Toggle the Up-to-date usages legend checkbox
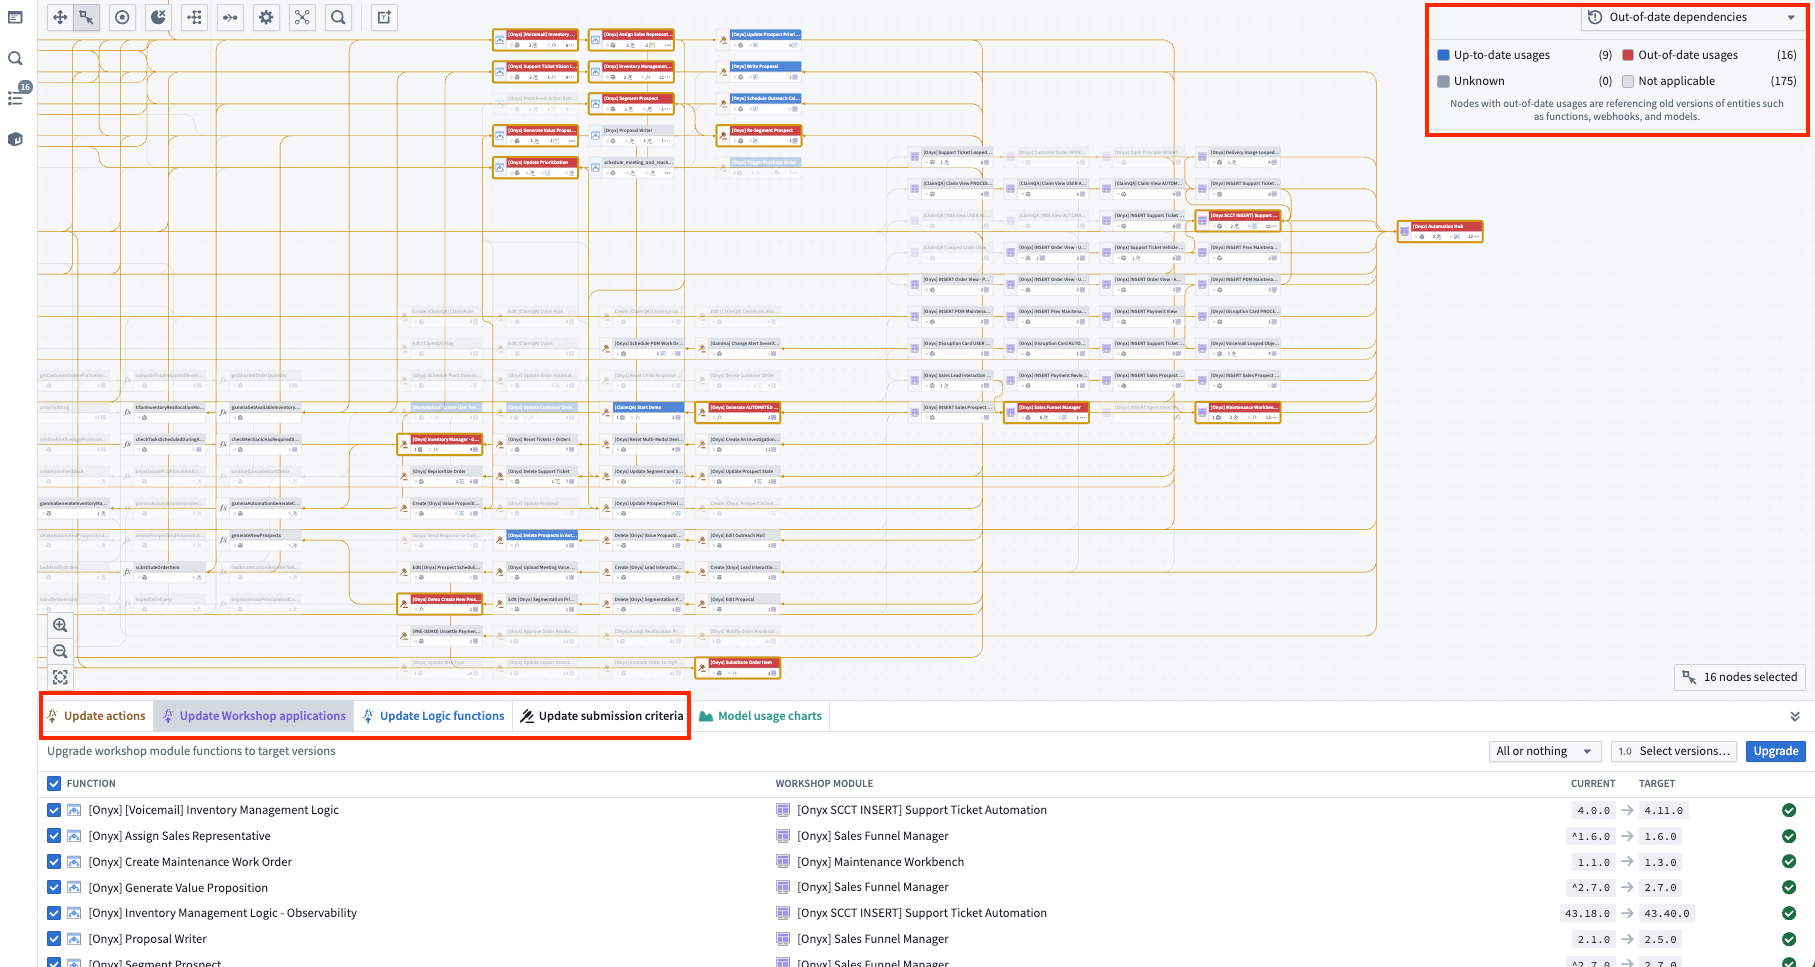This screenshot has width=1815, height=967. click(1441, 55)
